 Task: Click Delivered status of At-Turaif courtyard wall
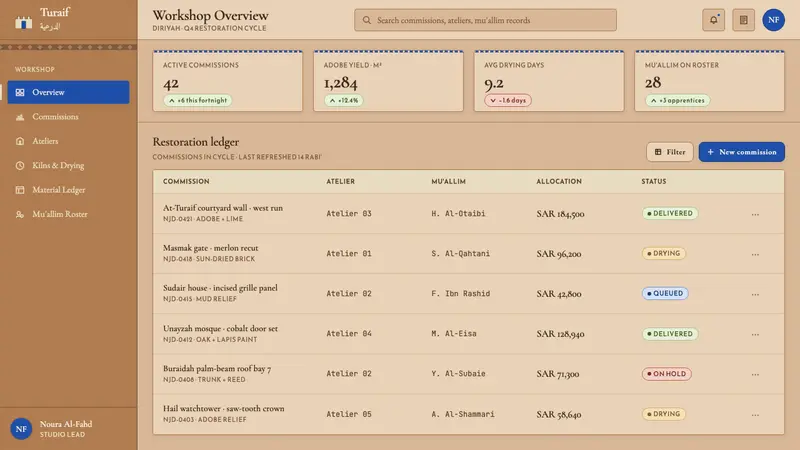pos(670,213)
